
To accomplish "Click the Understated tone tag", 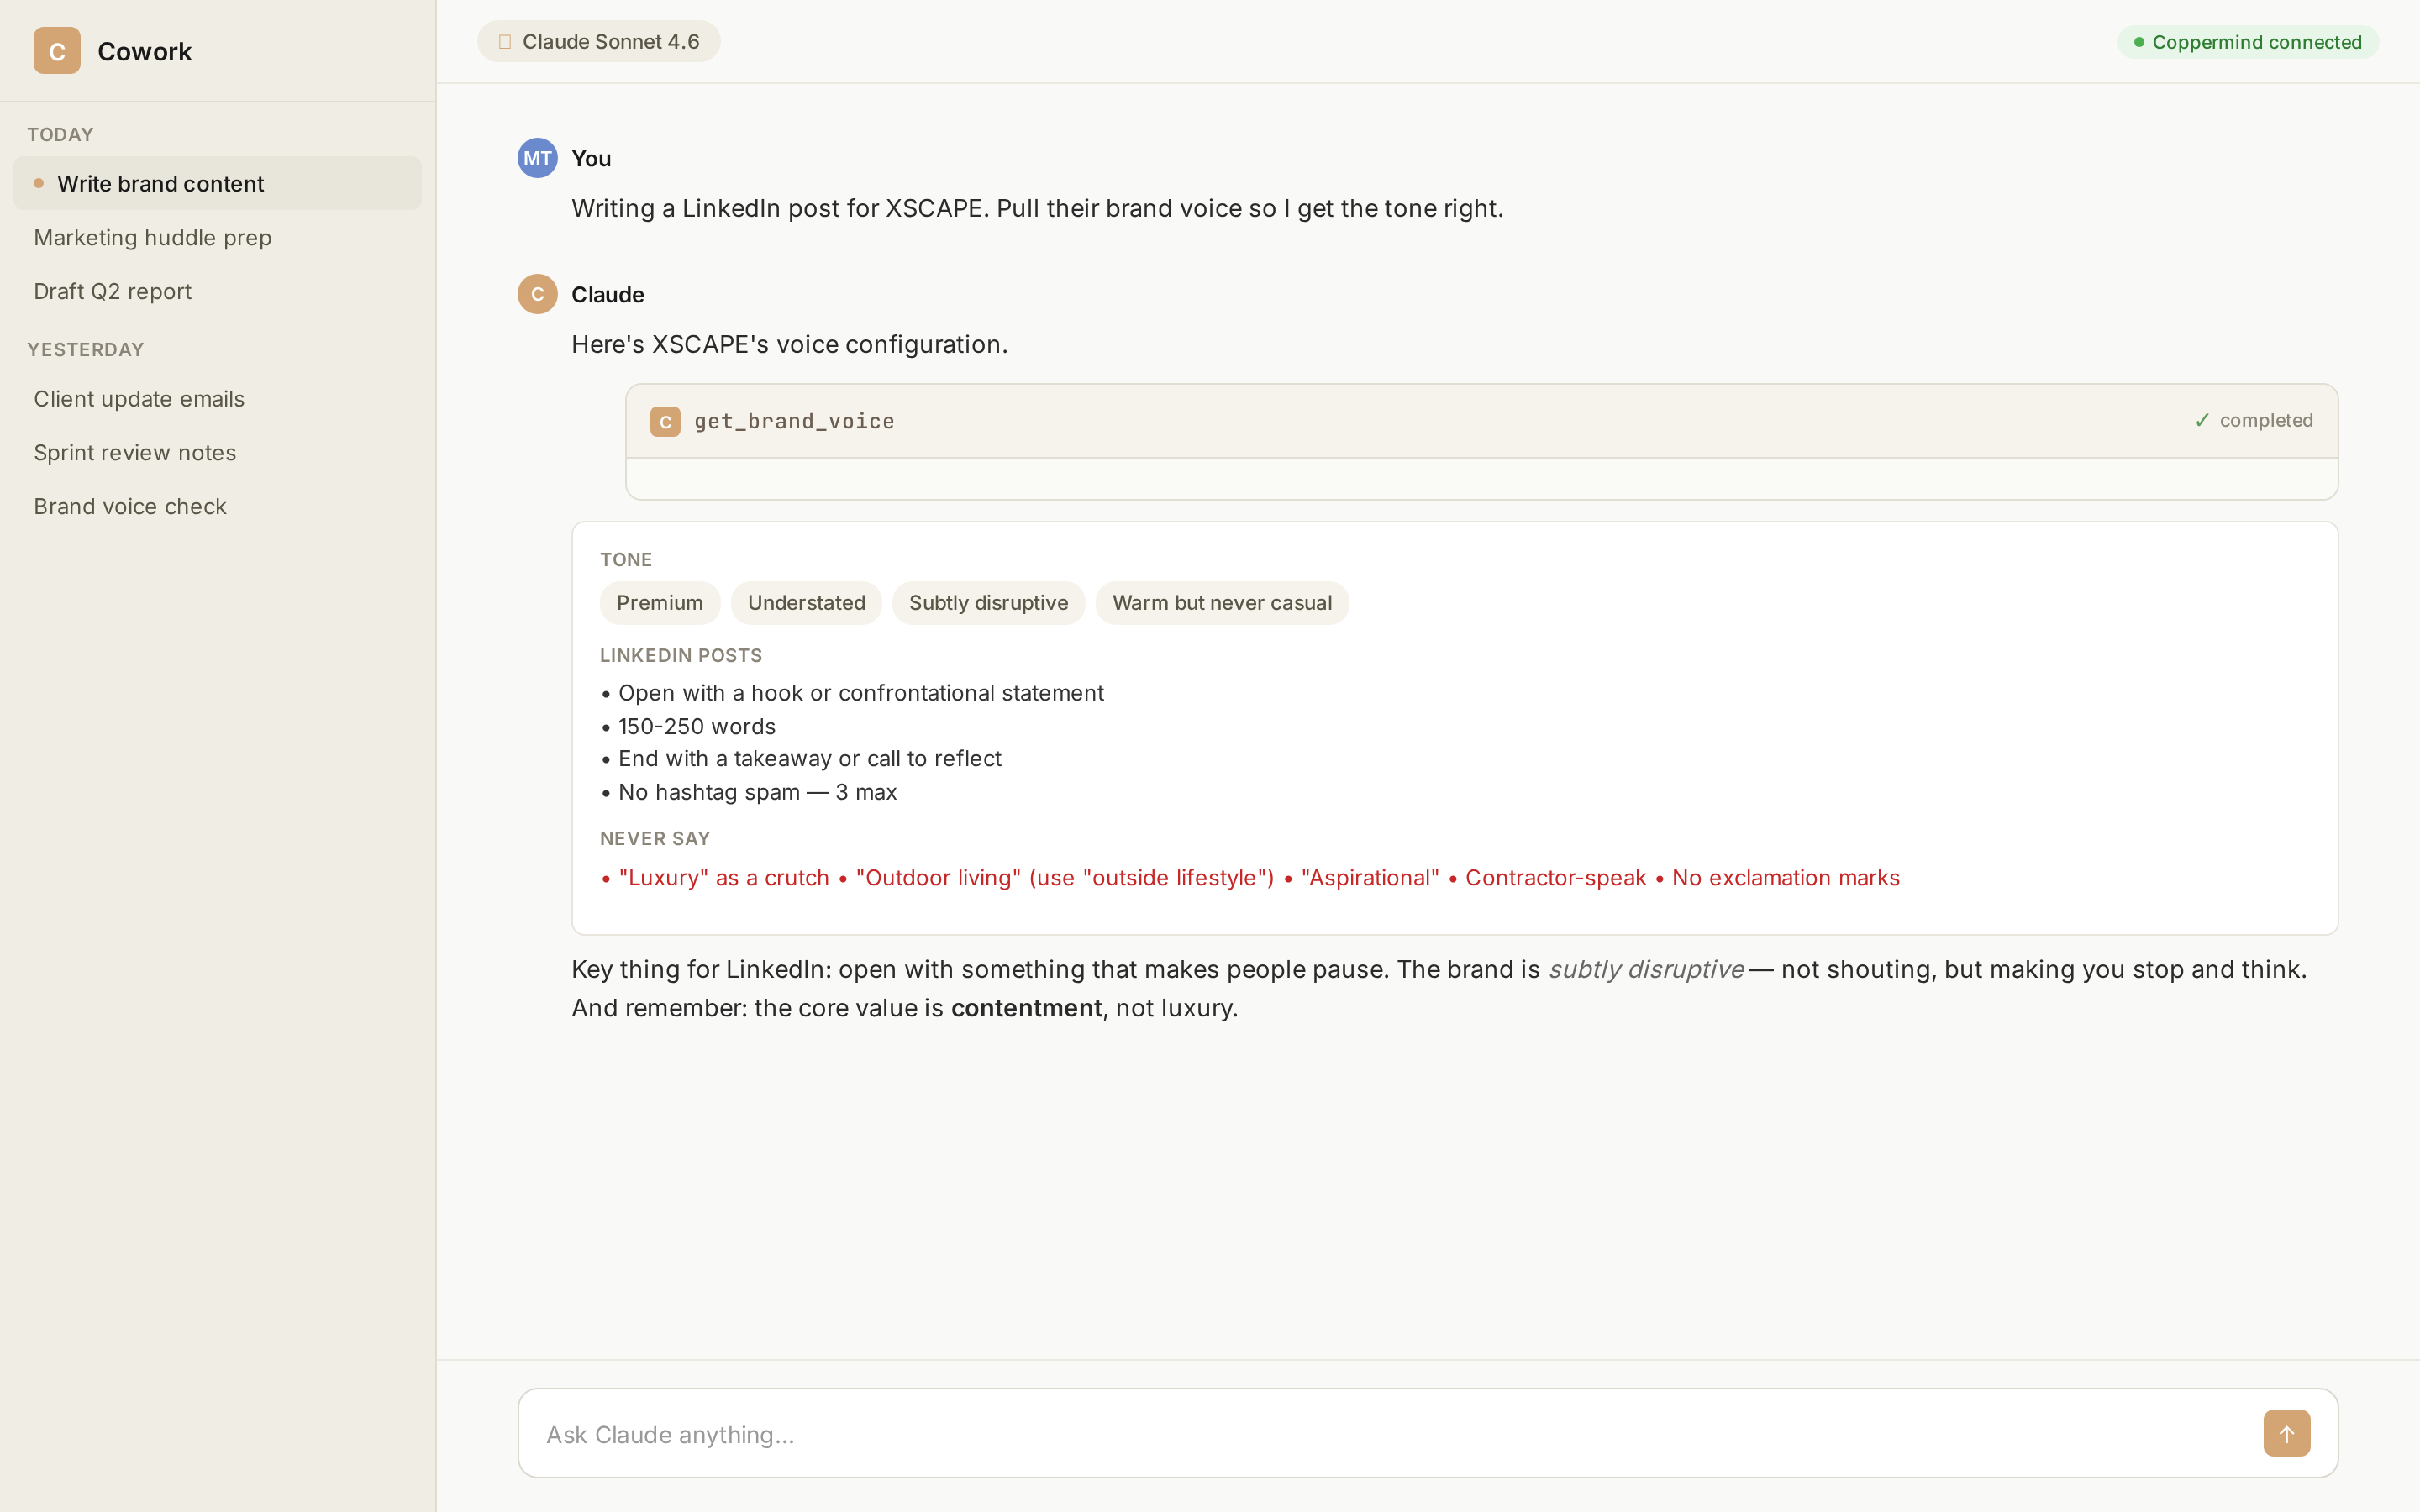I will click(x=806, y=603).
